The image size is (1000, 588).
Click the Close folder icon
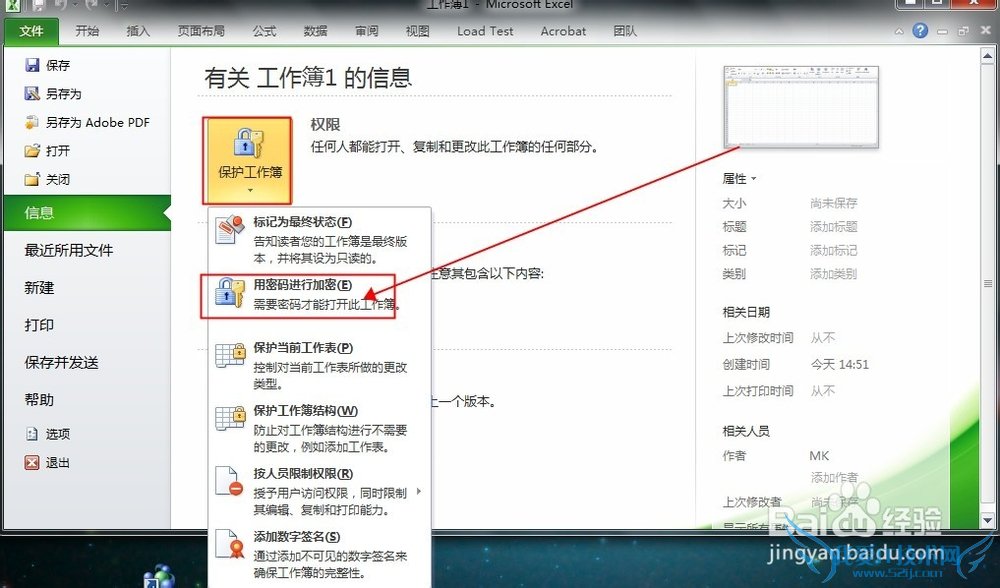32,180
